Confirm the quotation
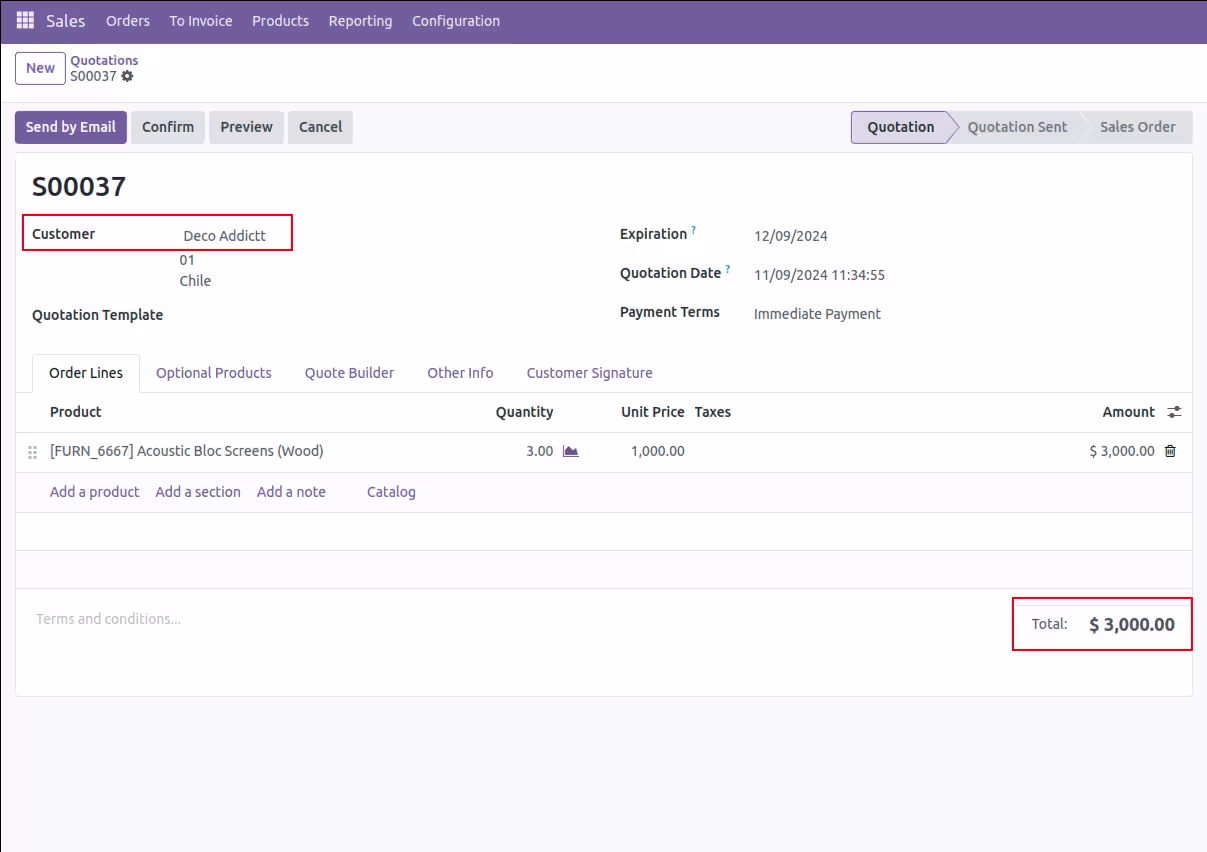 point(168,127)
